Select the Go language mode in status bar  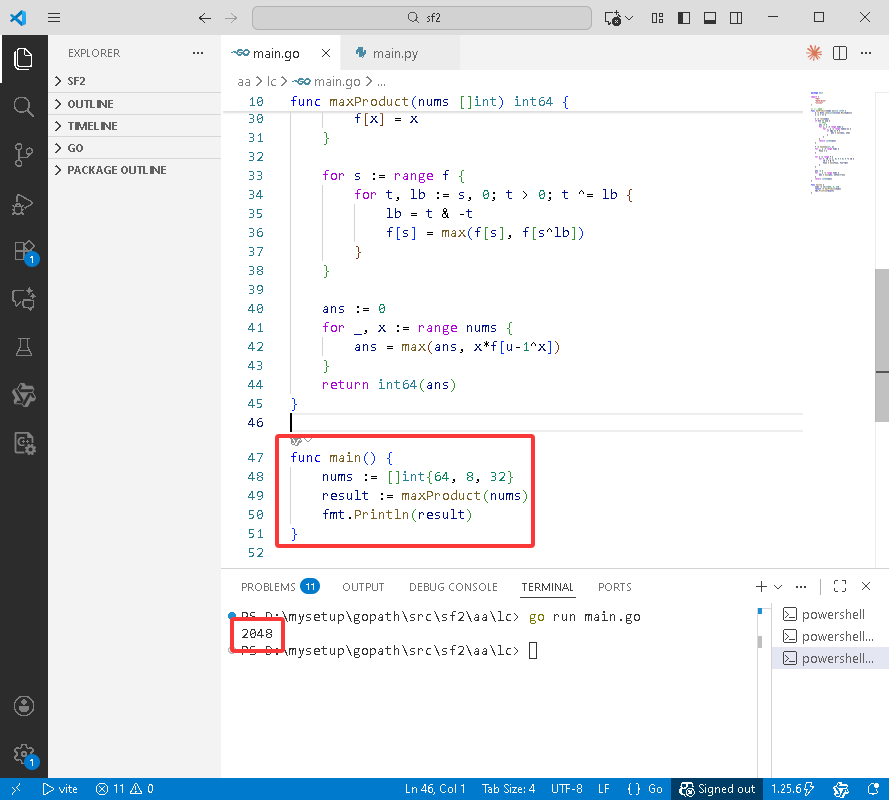tap(655, 789)
